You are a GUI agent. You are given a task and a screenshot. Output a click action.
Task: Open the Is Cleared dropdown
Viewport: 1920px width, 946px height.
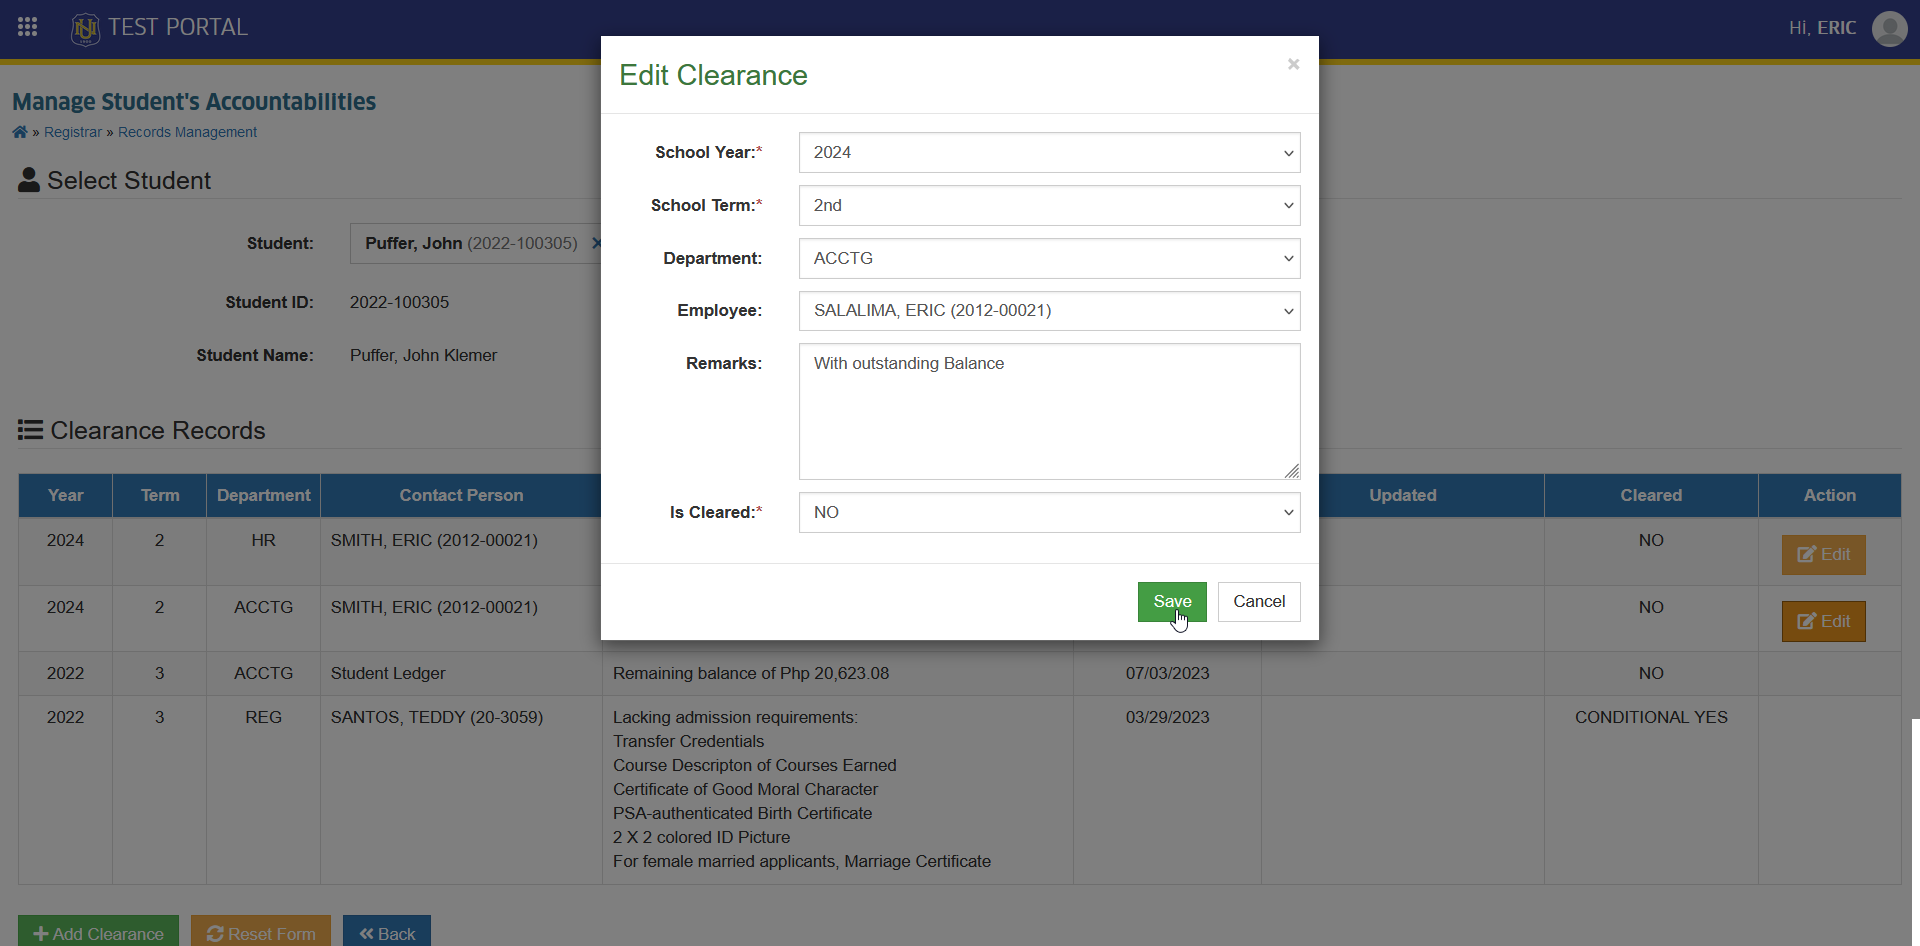[x=1049, y=512]
